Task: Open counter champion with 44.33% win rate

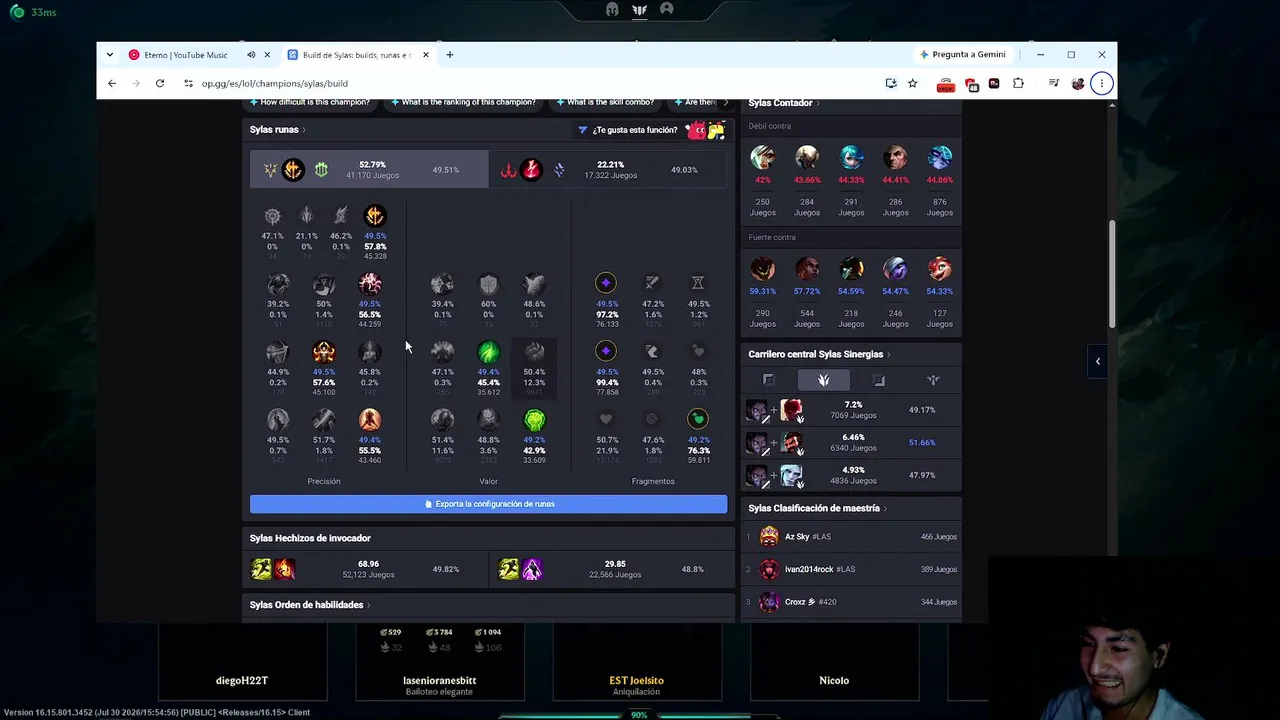Action: [851, 158]
